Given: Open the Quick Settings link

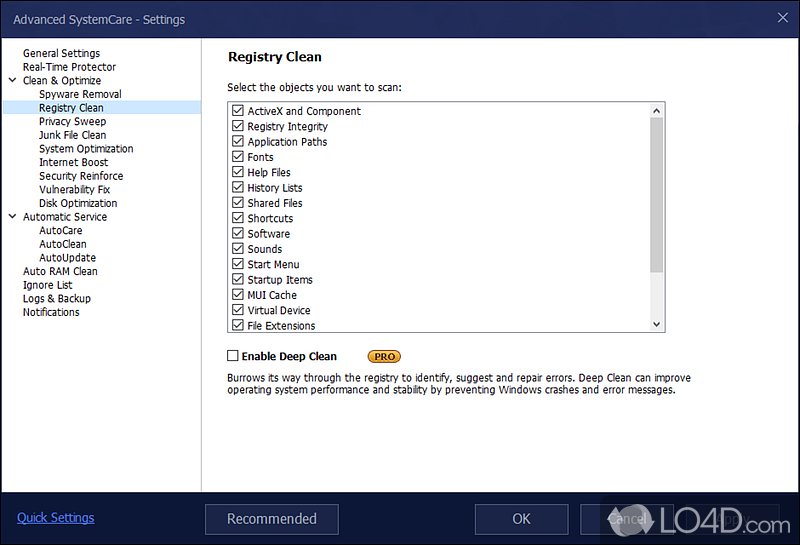Looking at the screenshot, I should tap(56, 518).
